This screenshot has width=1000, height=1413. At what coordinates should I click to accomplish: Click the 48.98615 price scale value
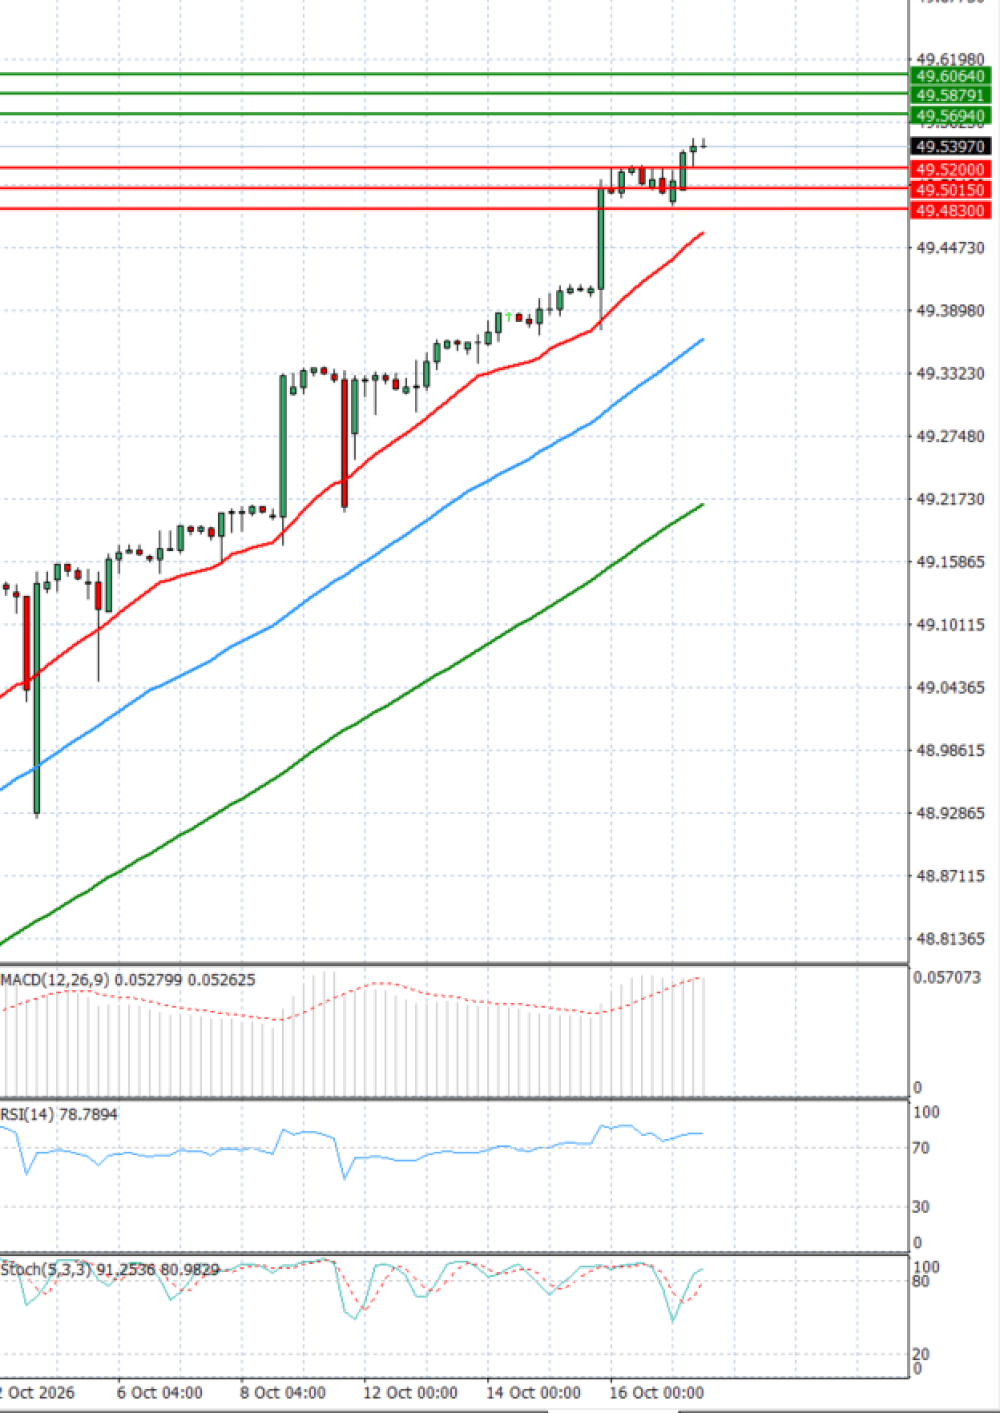pos(950,751)
